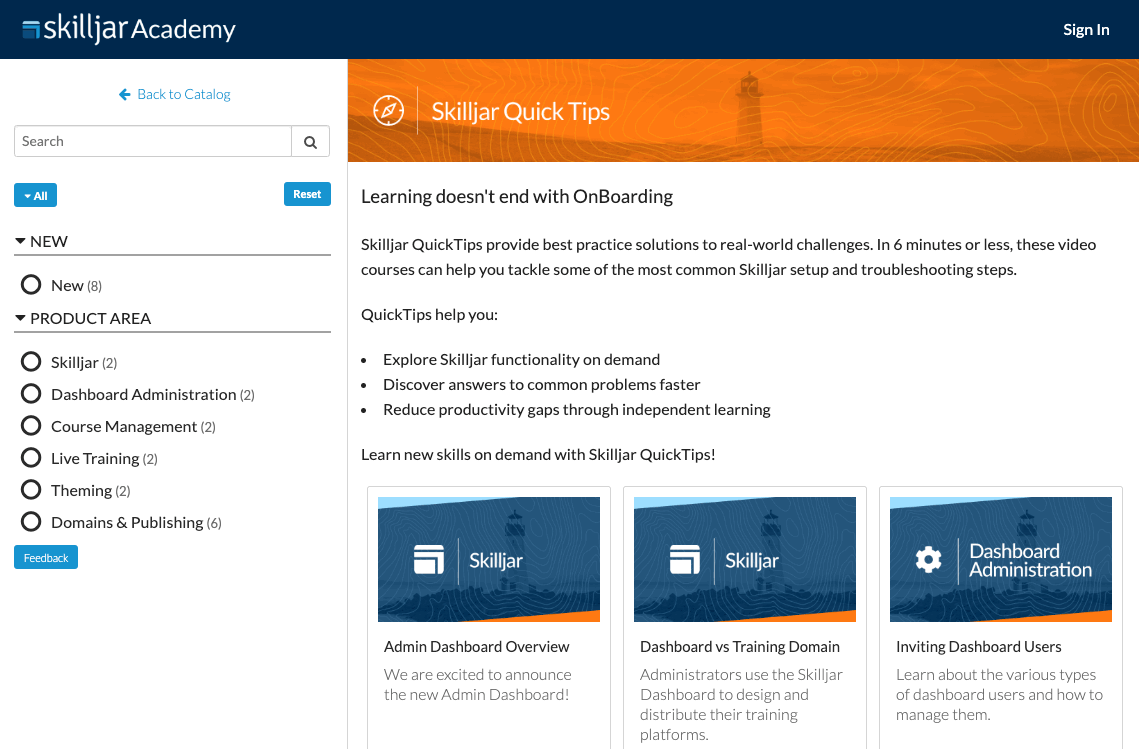Screen dimensions: 1139x749
Task: Open the Dashboard vs Training Domain thumbnail
Action: tap(745, 559)
